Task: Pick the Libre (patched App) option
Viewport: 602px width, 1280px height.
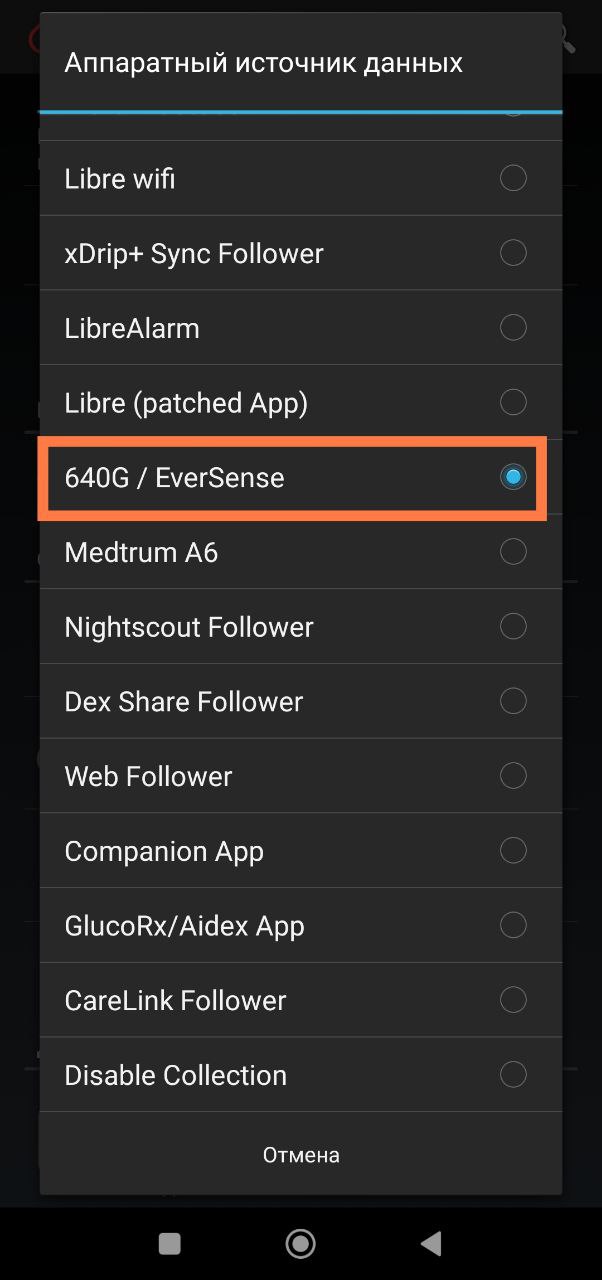Action: [513, 403]
